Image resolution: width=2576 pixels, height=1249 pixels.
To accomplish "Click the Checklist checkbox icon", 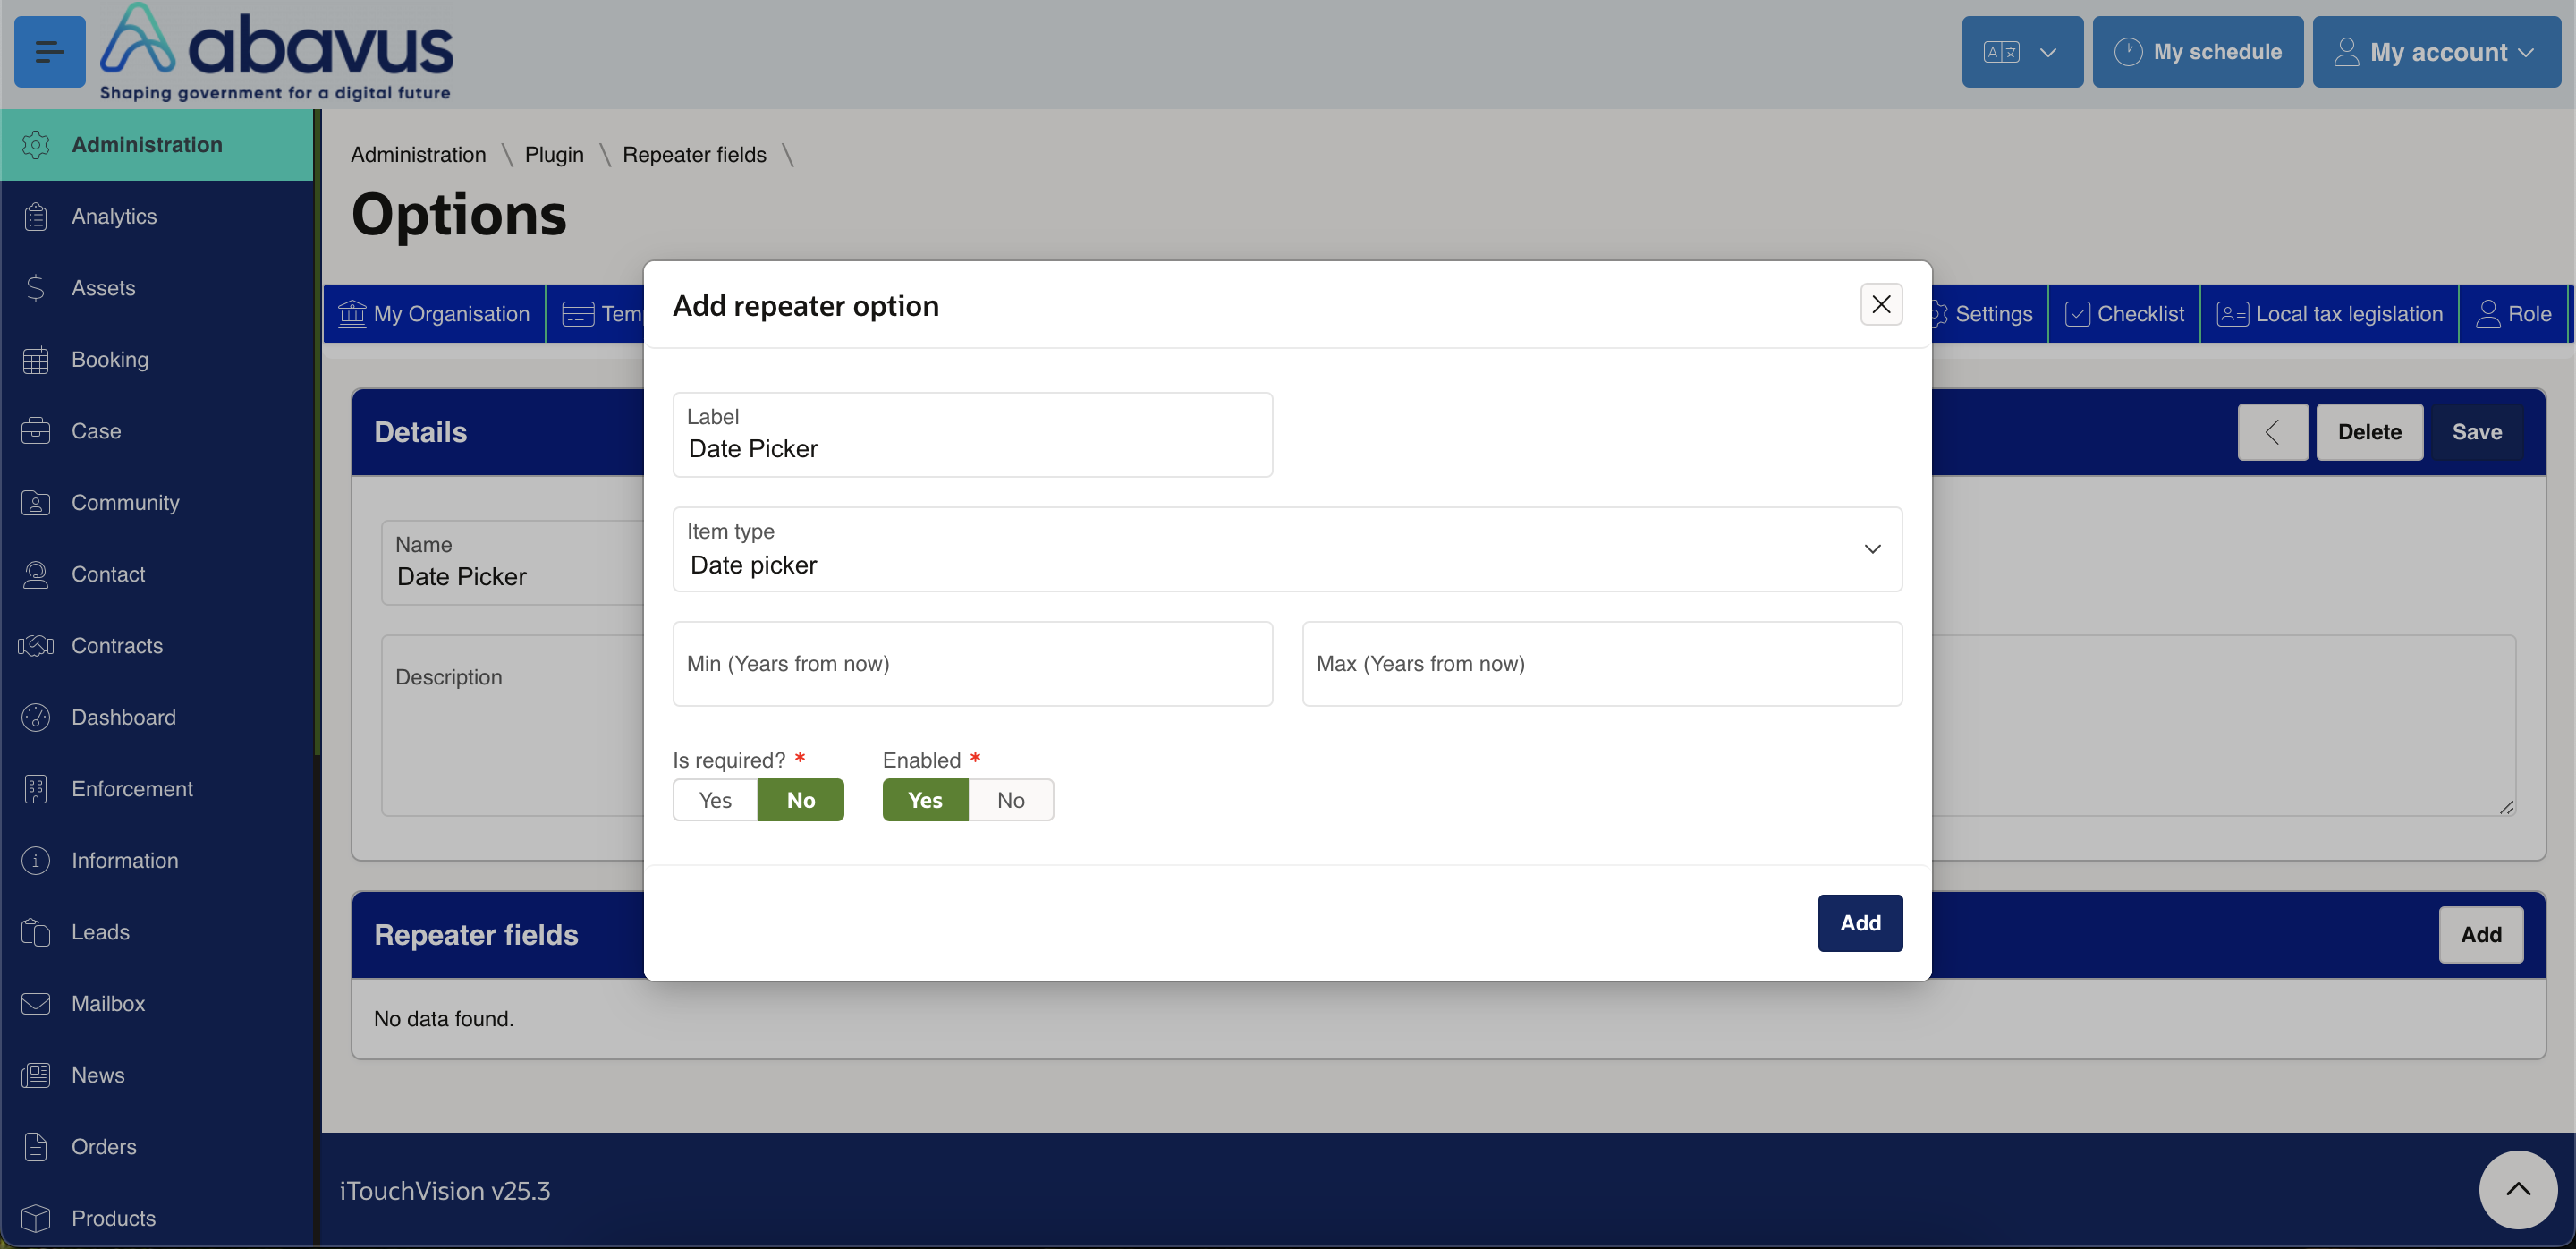I will 2077,314.
